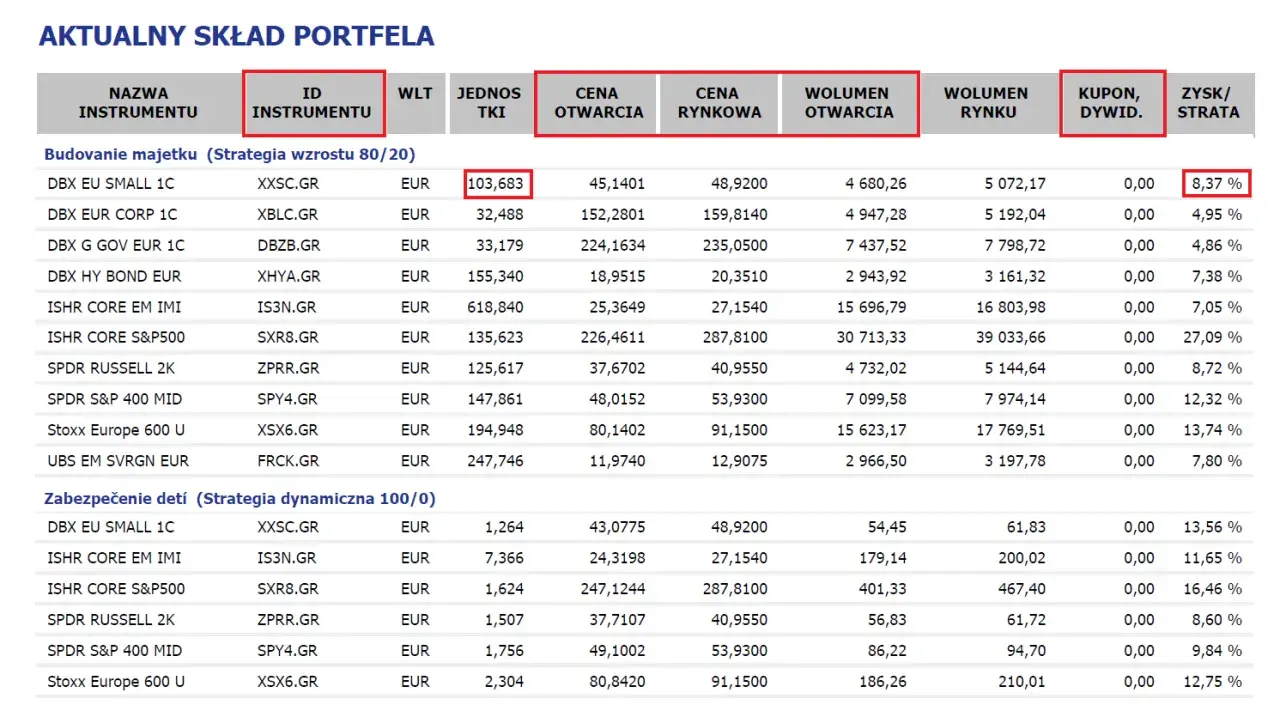
Task: Click the CENA OTWARCIA column header
Action: 597,103
